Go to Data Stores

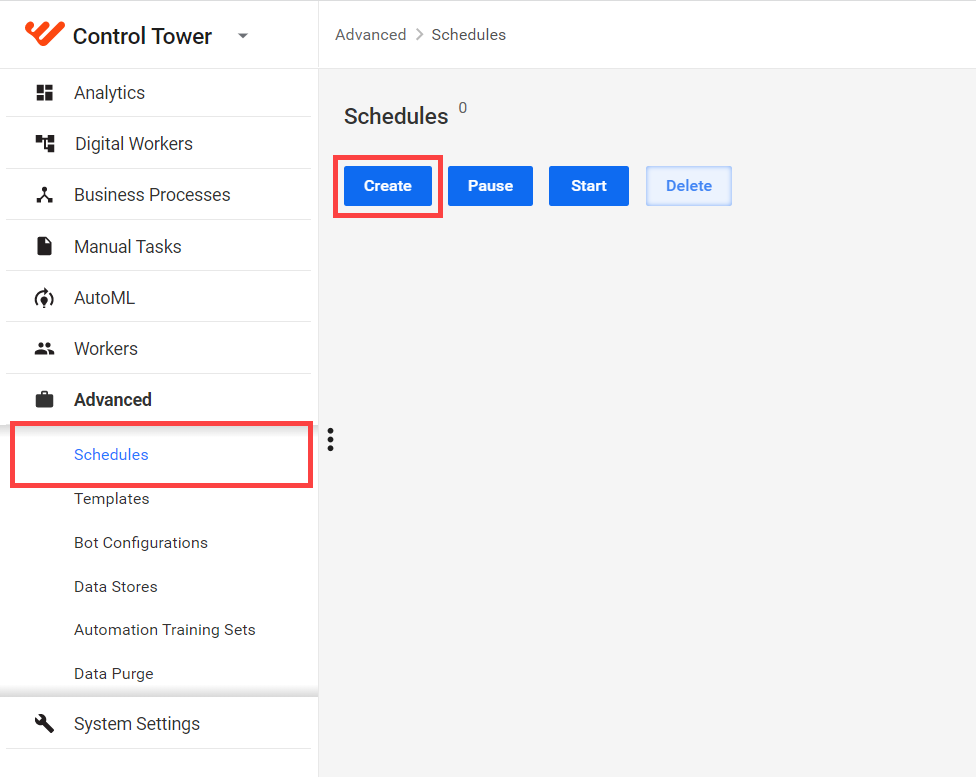(x=116, y=586)
